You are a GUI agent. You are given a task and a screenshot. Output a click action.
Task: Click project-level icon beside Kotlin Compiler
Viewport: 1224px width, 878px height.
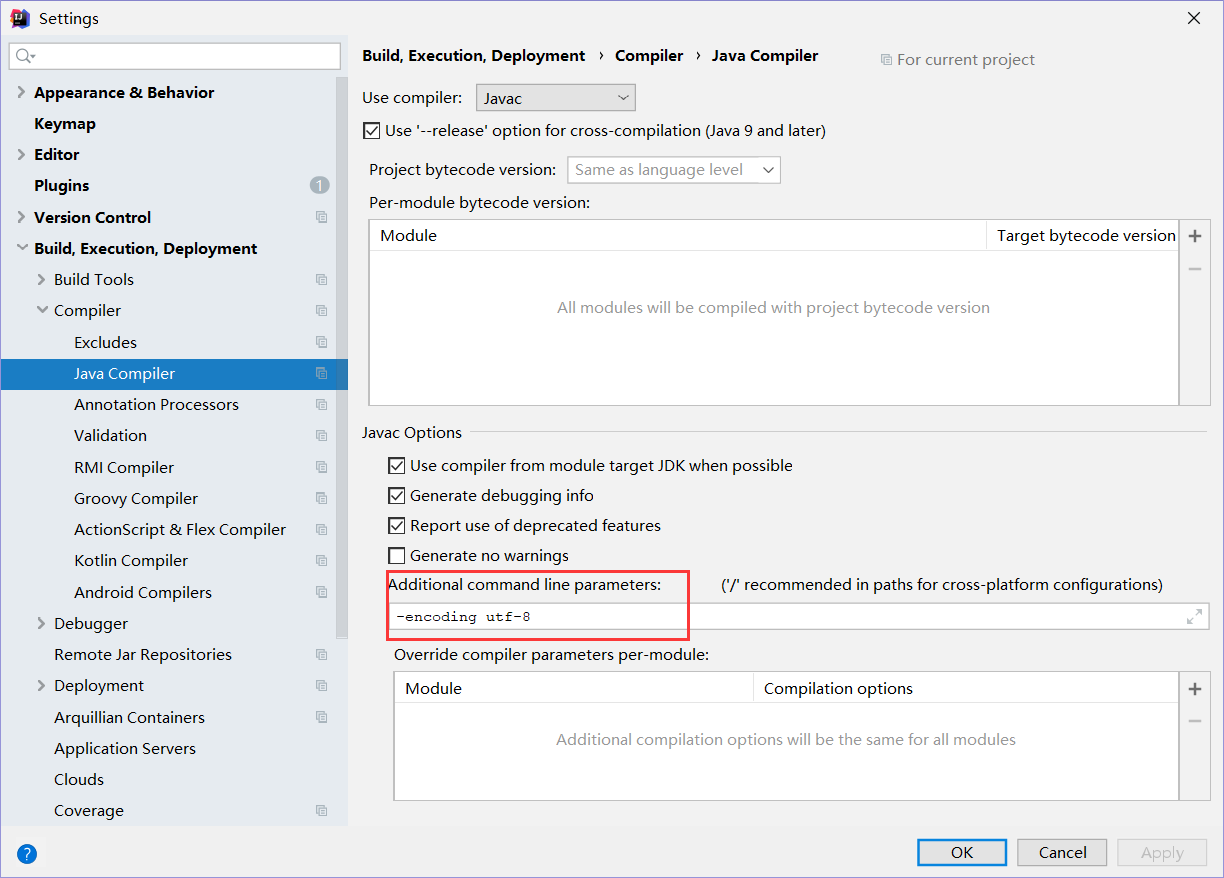321,561
